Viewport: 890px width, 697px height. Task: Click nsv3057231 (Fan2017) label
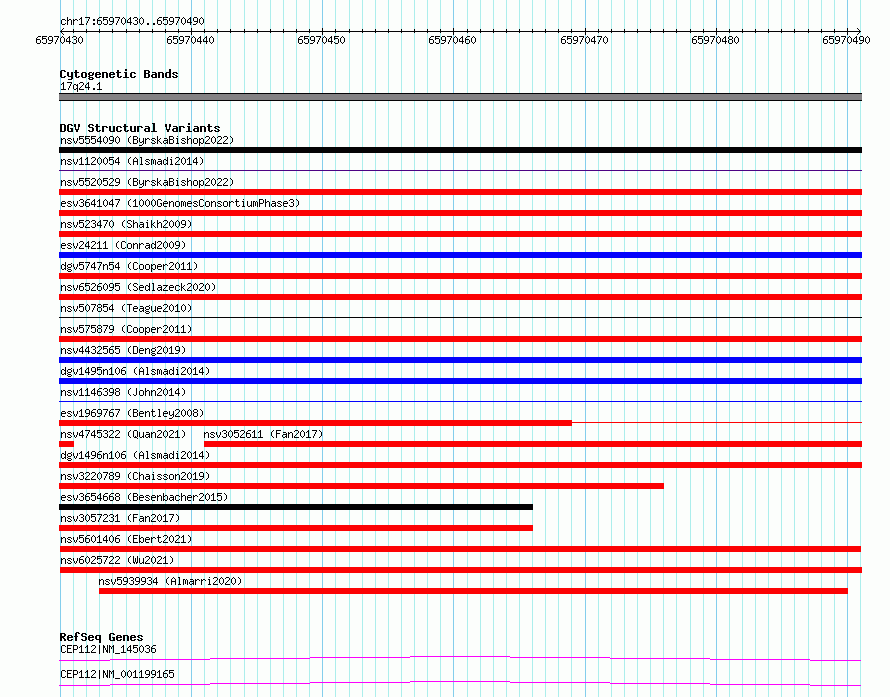tap(120, 518)
